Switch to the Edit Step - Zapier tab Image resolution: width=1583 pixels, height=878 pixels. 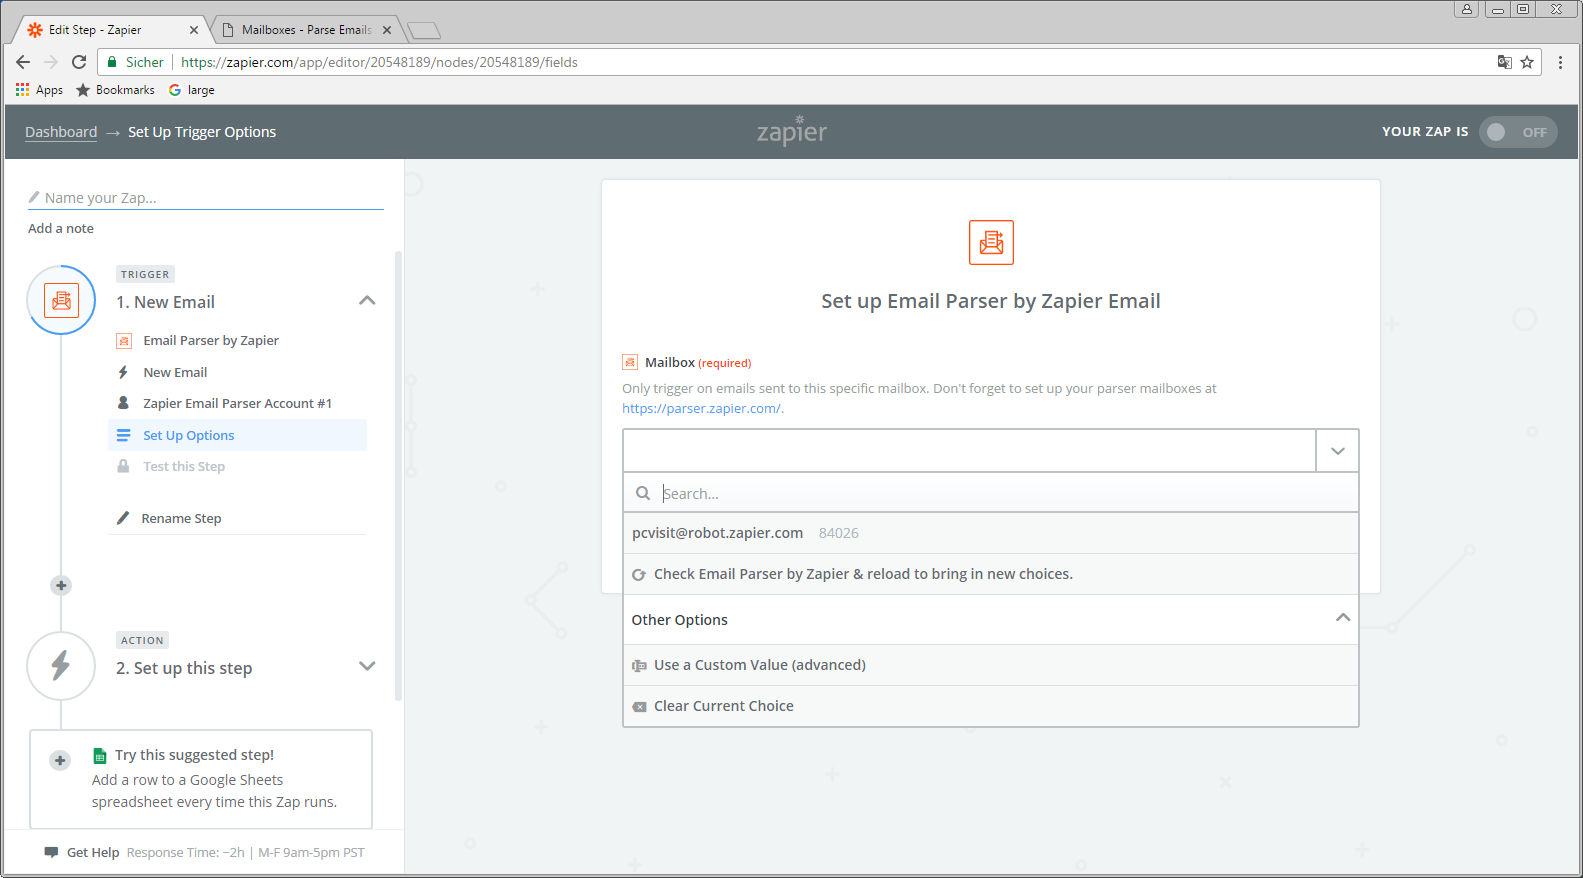(112, 30)
